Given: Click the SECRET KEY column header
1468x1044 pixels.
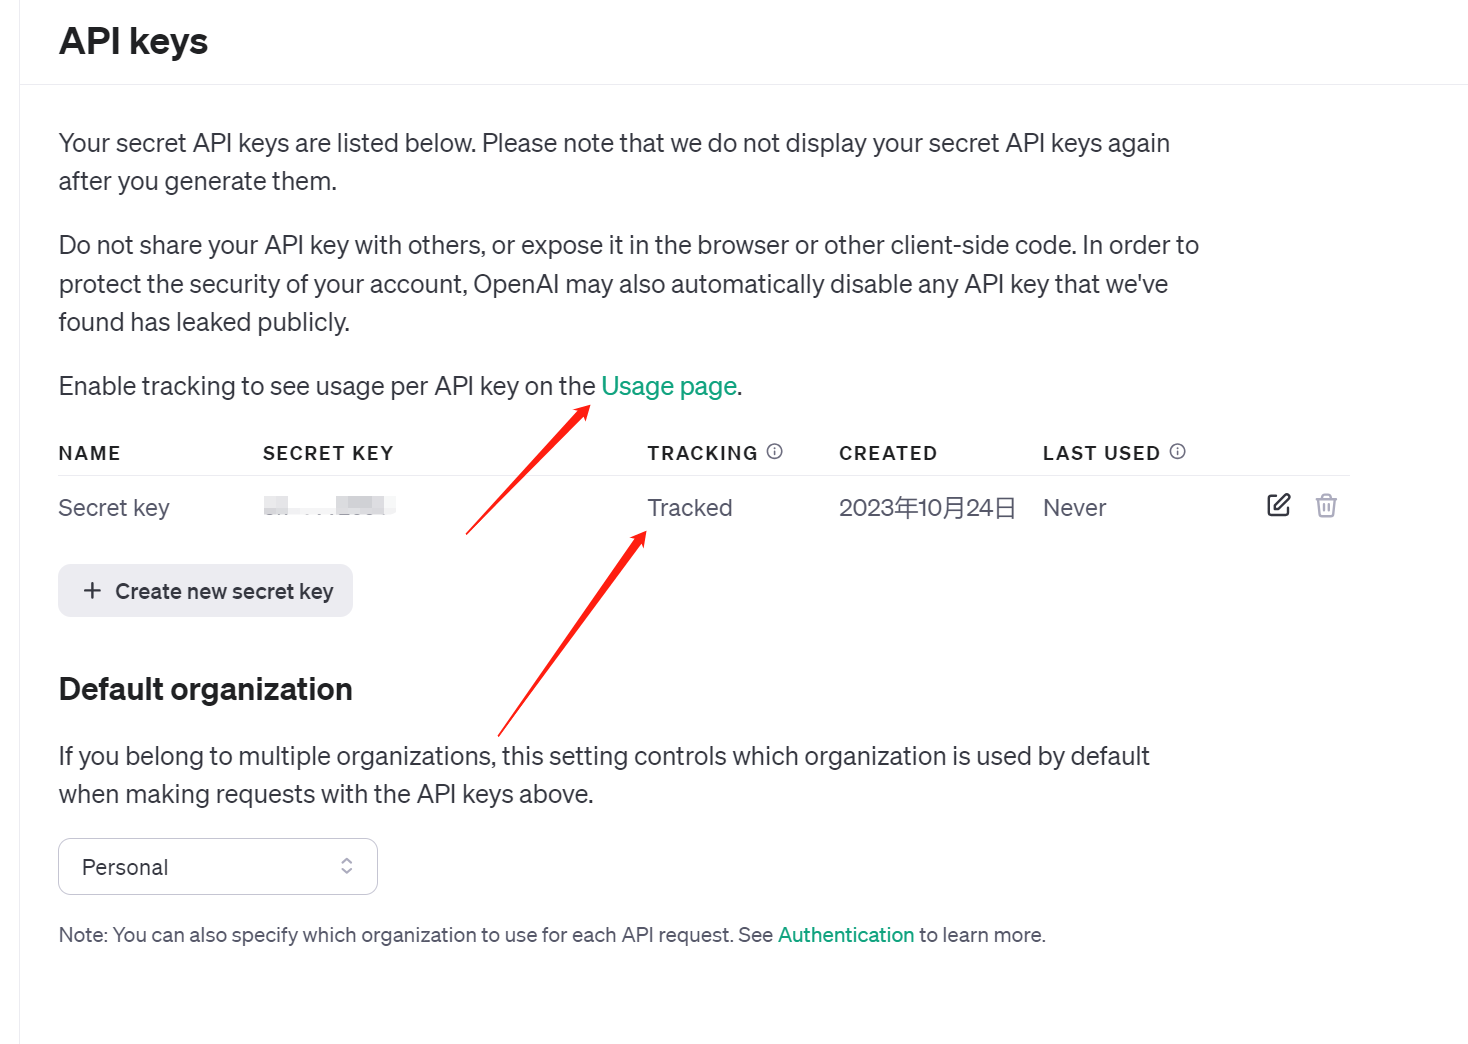Looking at the screenshot, I should pyautogui.click(x=328, y=454).
